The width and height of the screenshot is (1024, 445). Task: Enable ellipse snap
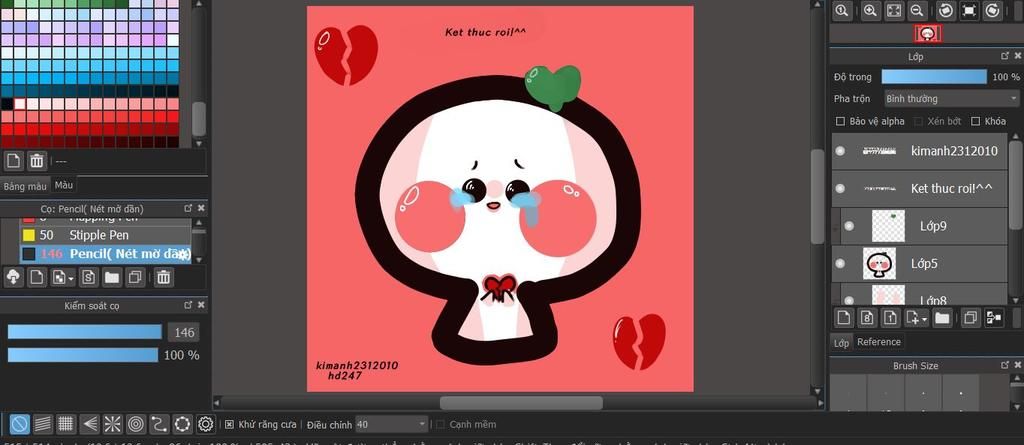(182, 424)
